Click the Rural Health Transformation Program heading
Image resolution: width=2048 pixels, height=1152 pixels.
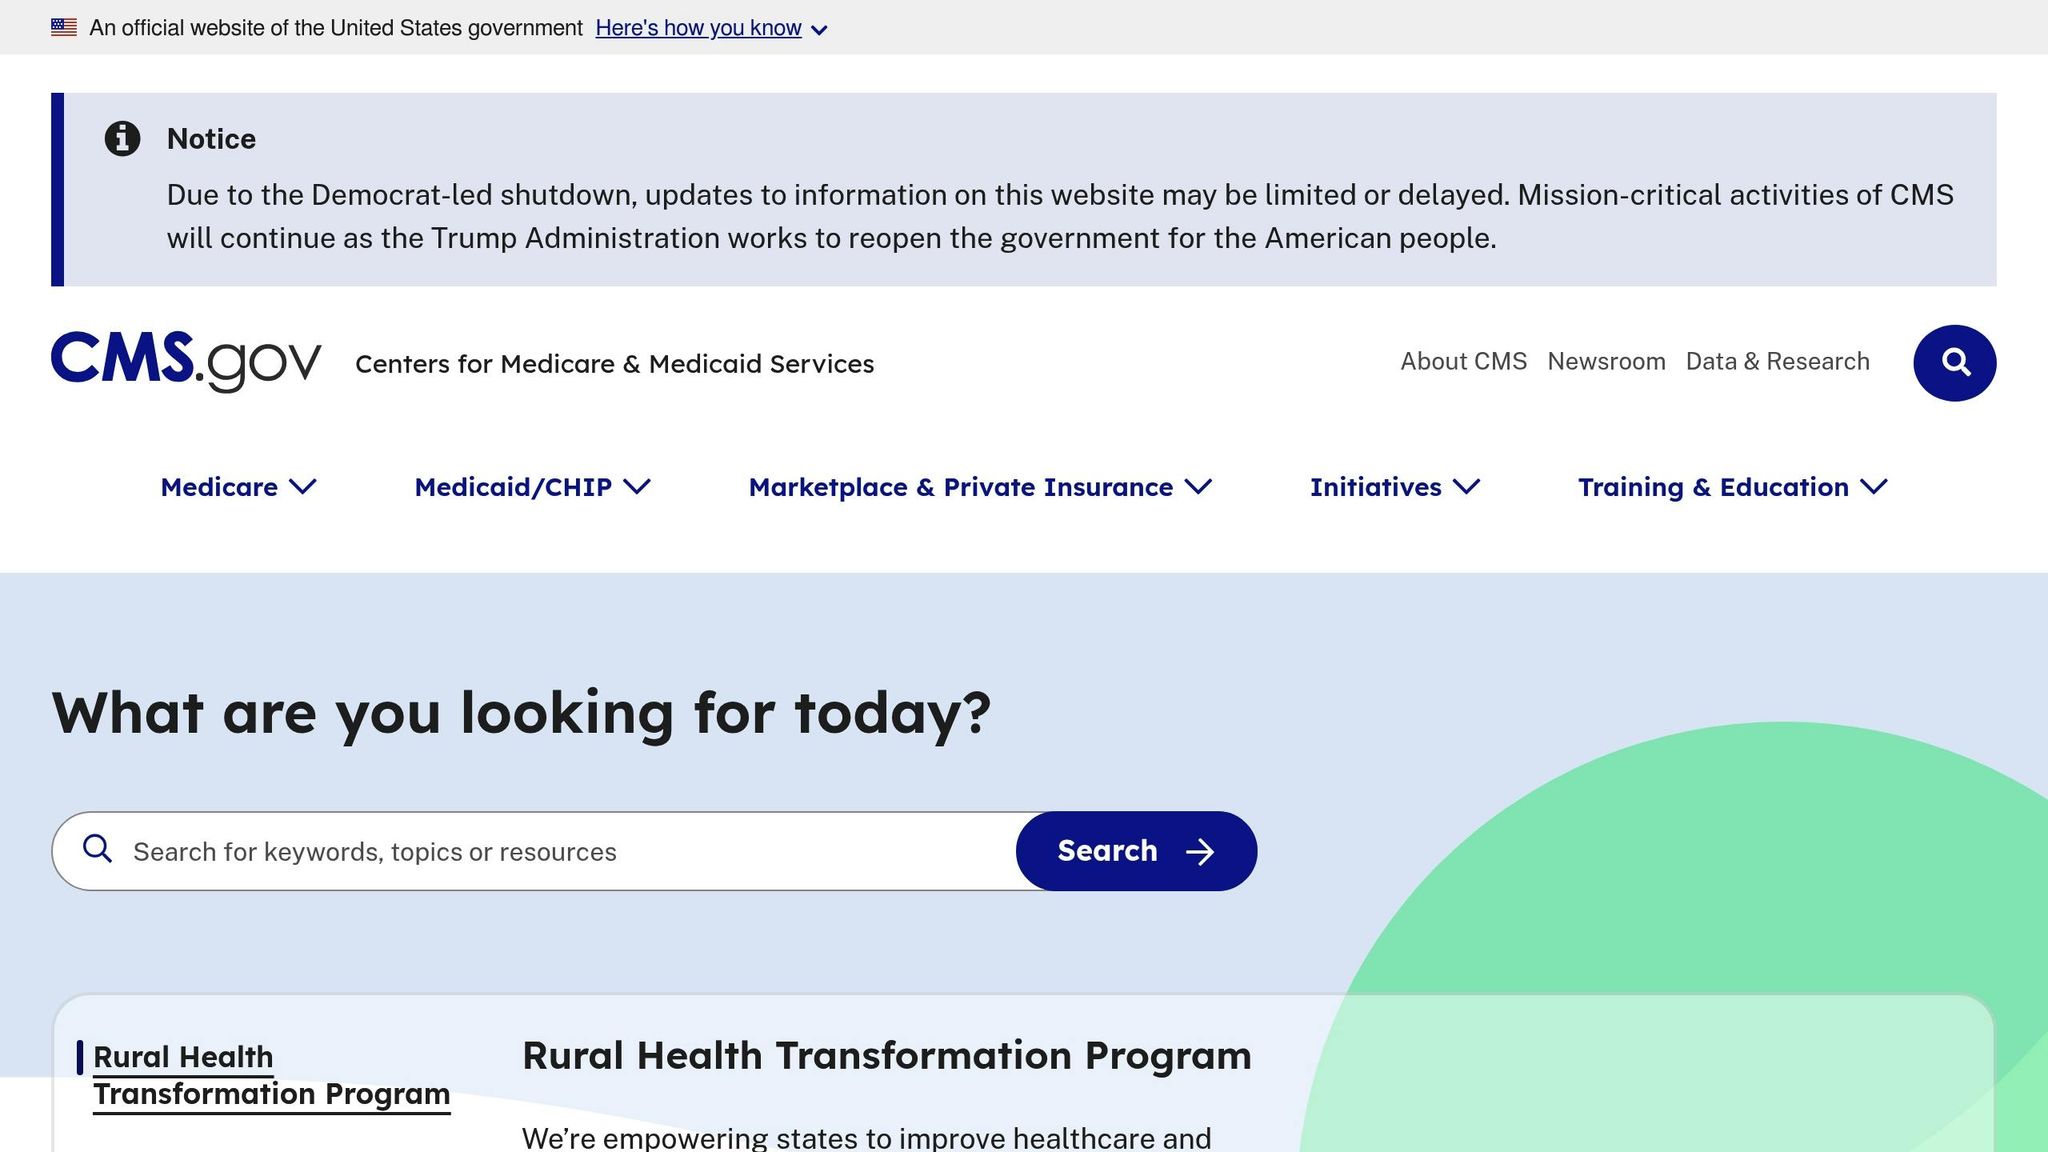(886, 1056)
